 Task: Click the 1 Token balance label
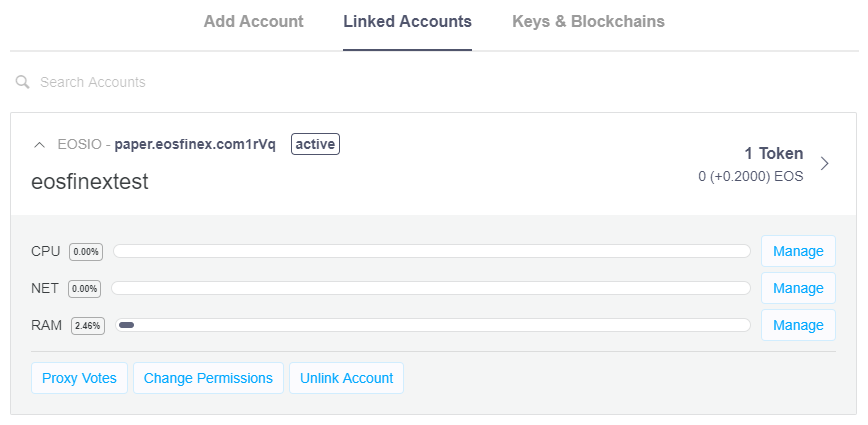click(x=773, y=153)
